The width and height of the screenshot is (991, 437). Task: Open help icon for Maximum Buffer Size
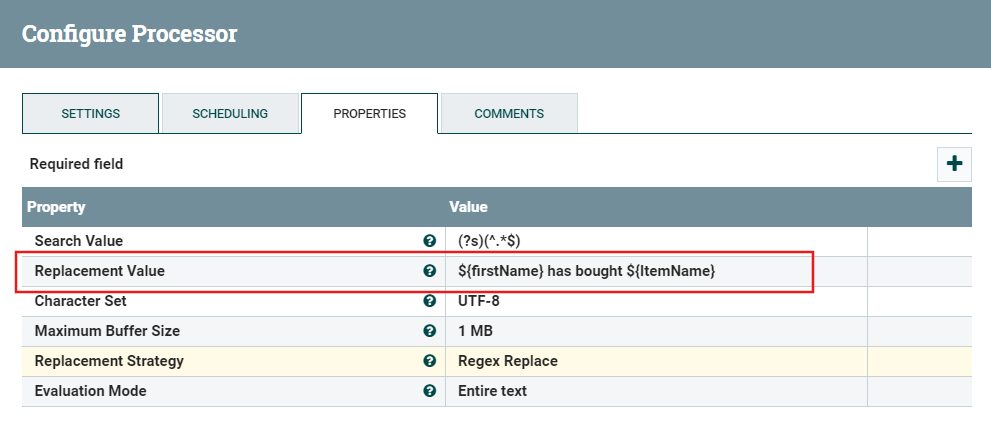click(430, 331)
